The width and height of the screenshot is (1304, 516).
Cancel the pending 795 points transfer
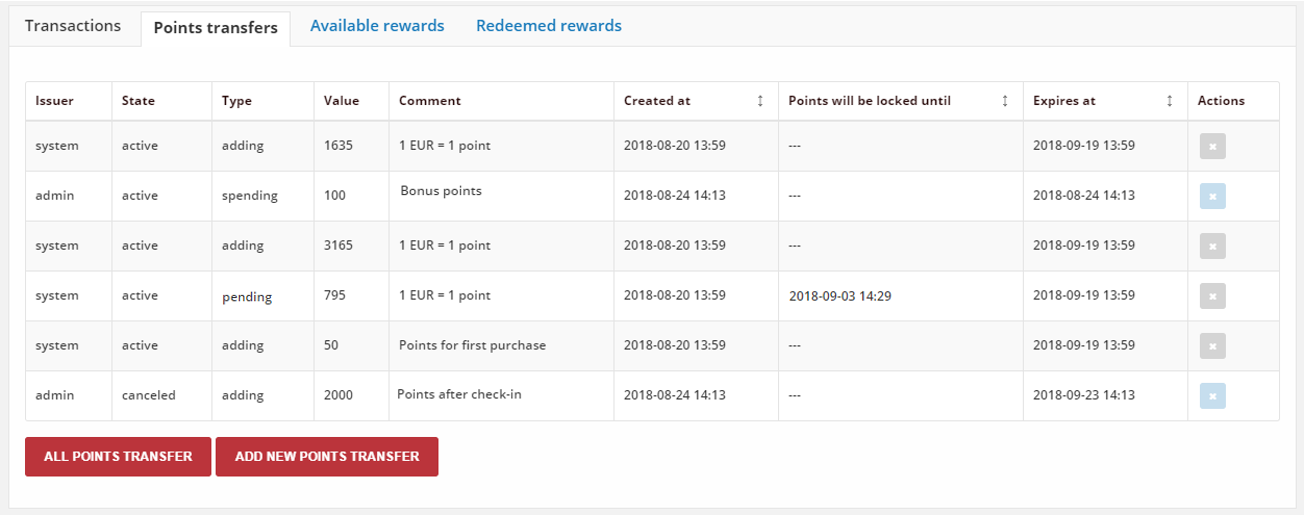pyautogui.click(x=1212, y=296)
